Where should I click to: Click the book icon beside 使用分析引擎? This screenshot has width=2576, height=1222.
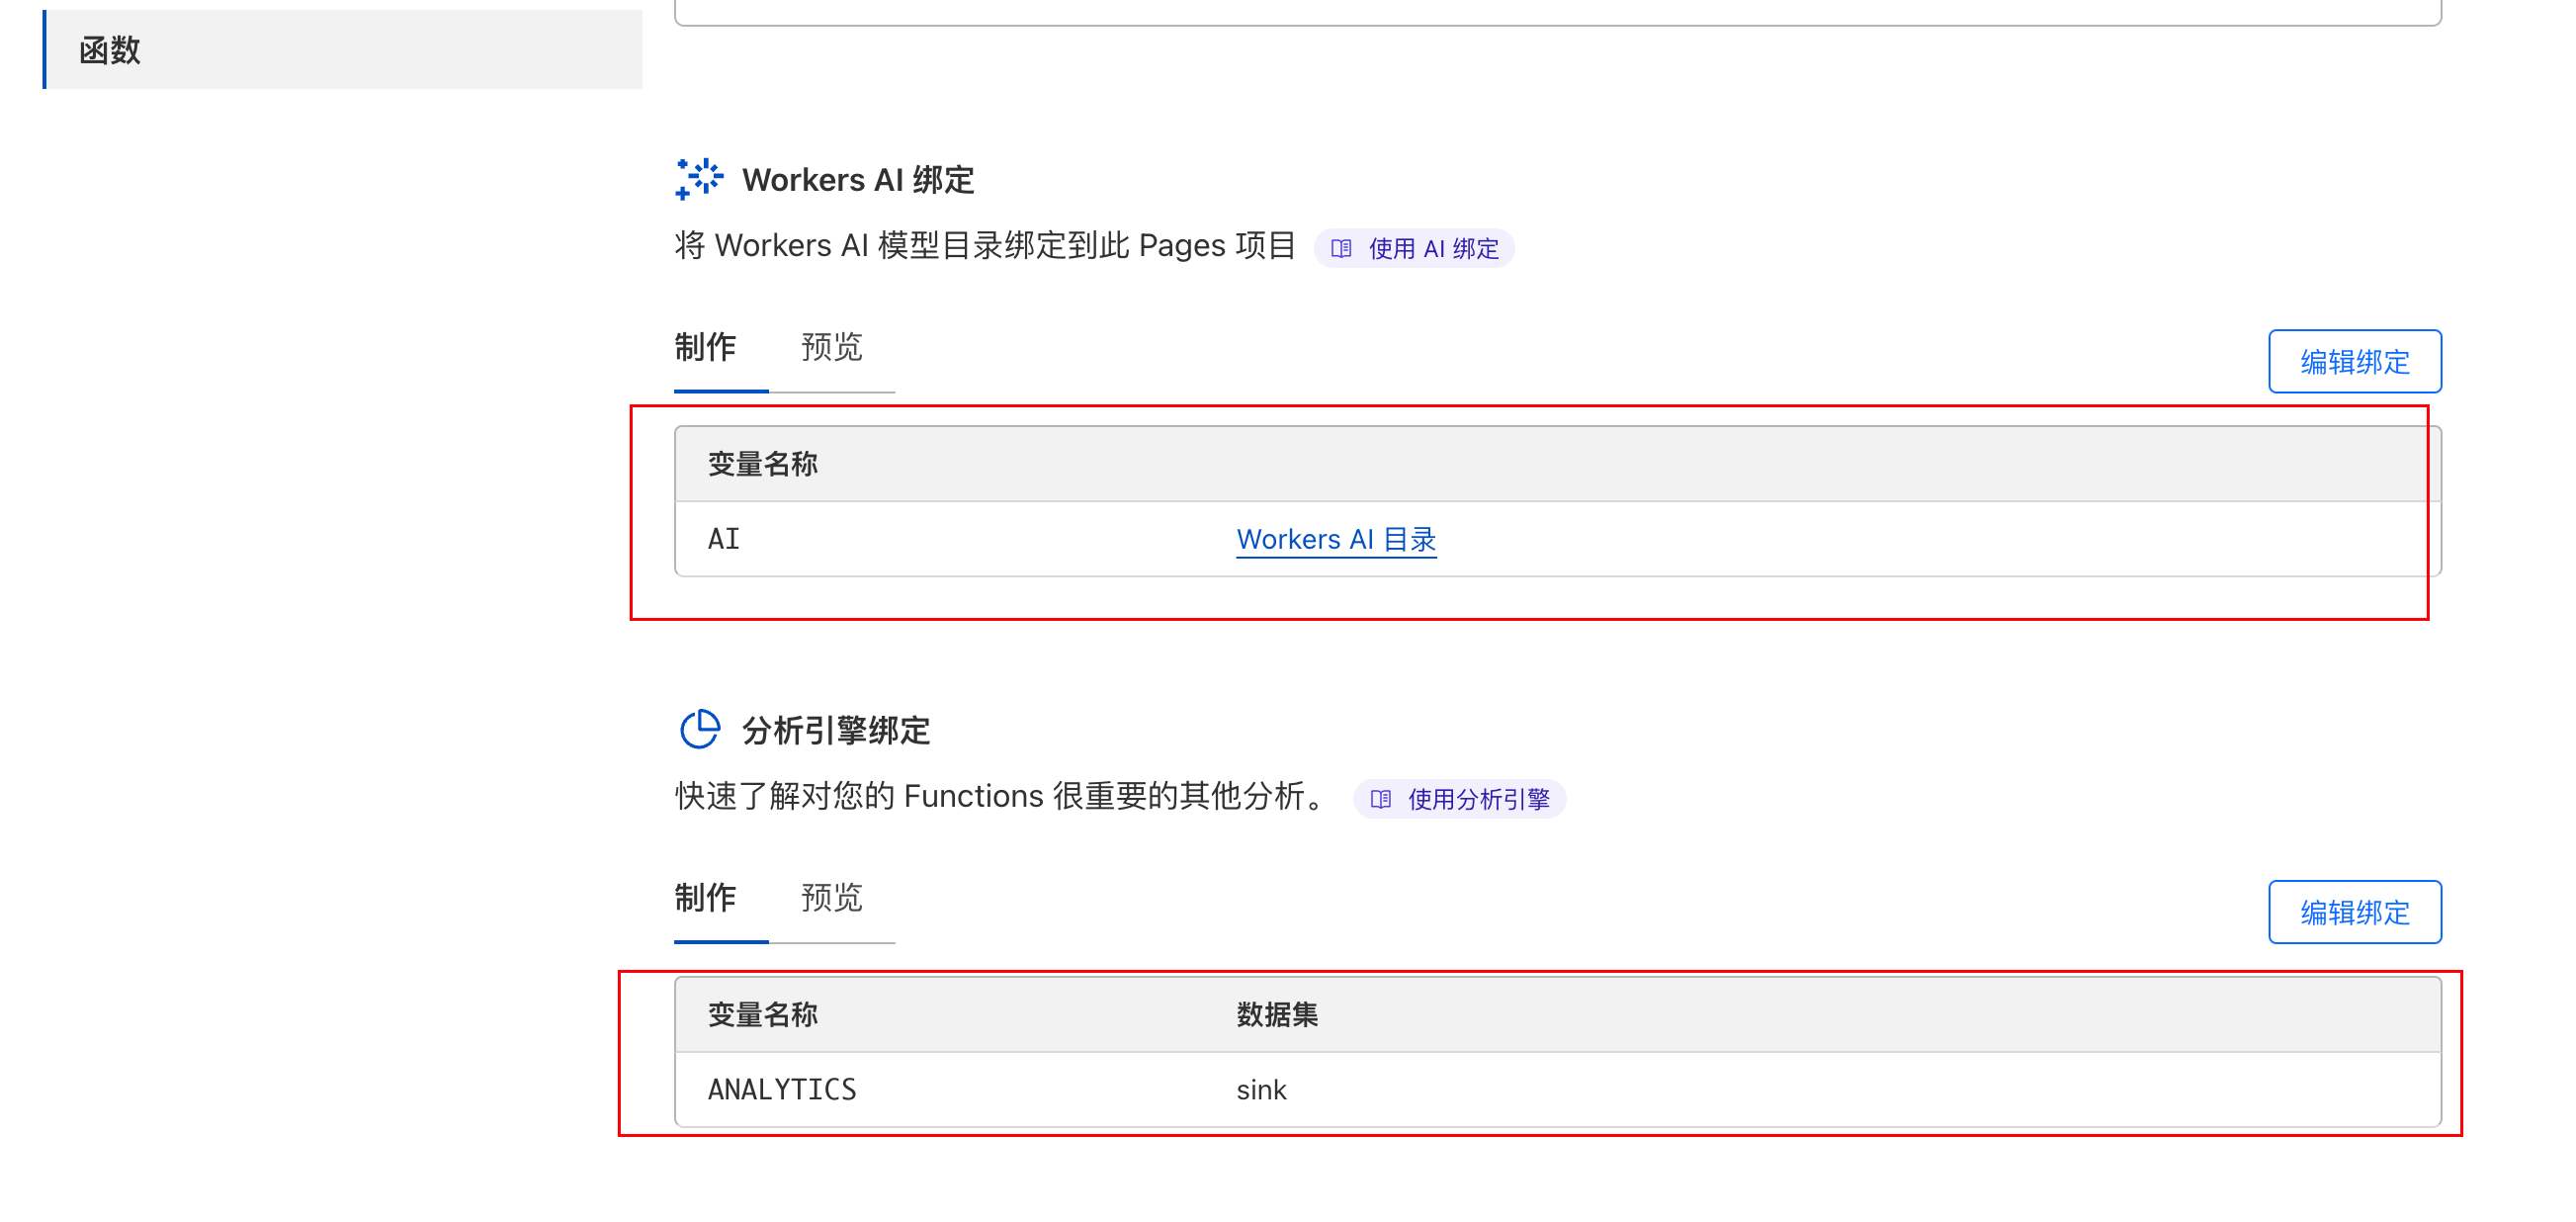point(1381,799)
